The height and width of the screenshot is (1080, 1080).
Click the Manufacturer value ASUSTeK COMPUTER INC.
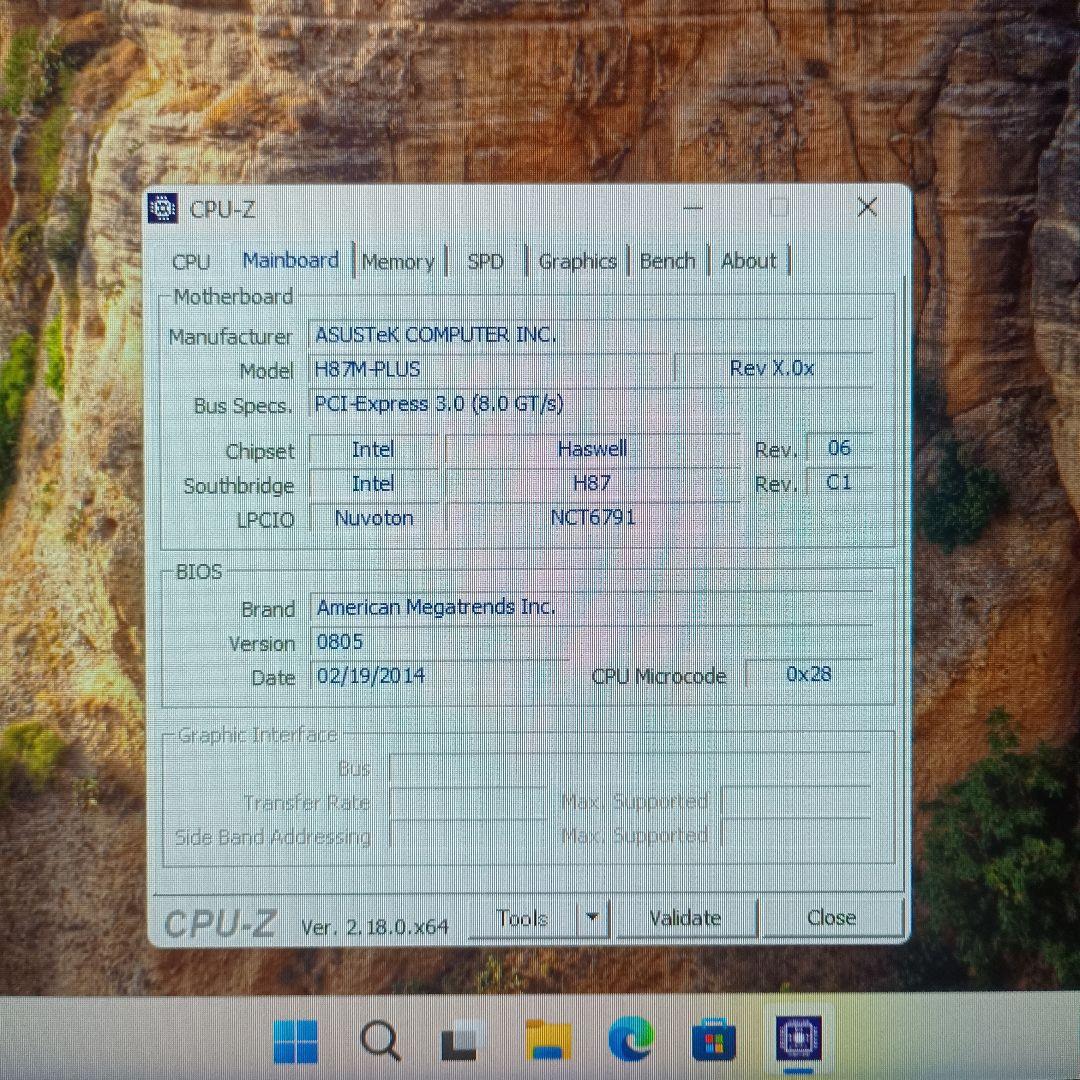591,335
